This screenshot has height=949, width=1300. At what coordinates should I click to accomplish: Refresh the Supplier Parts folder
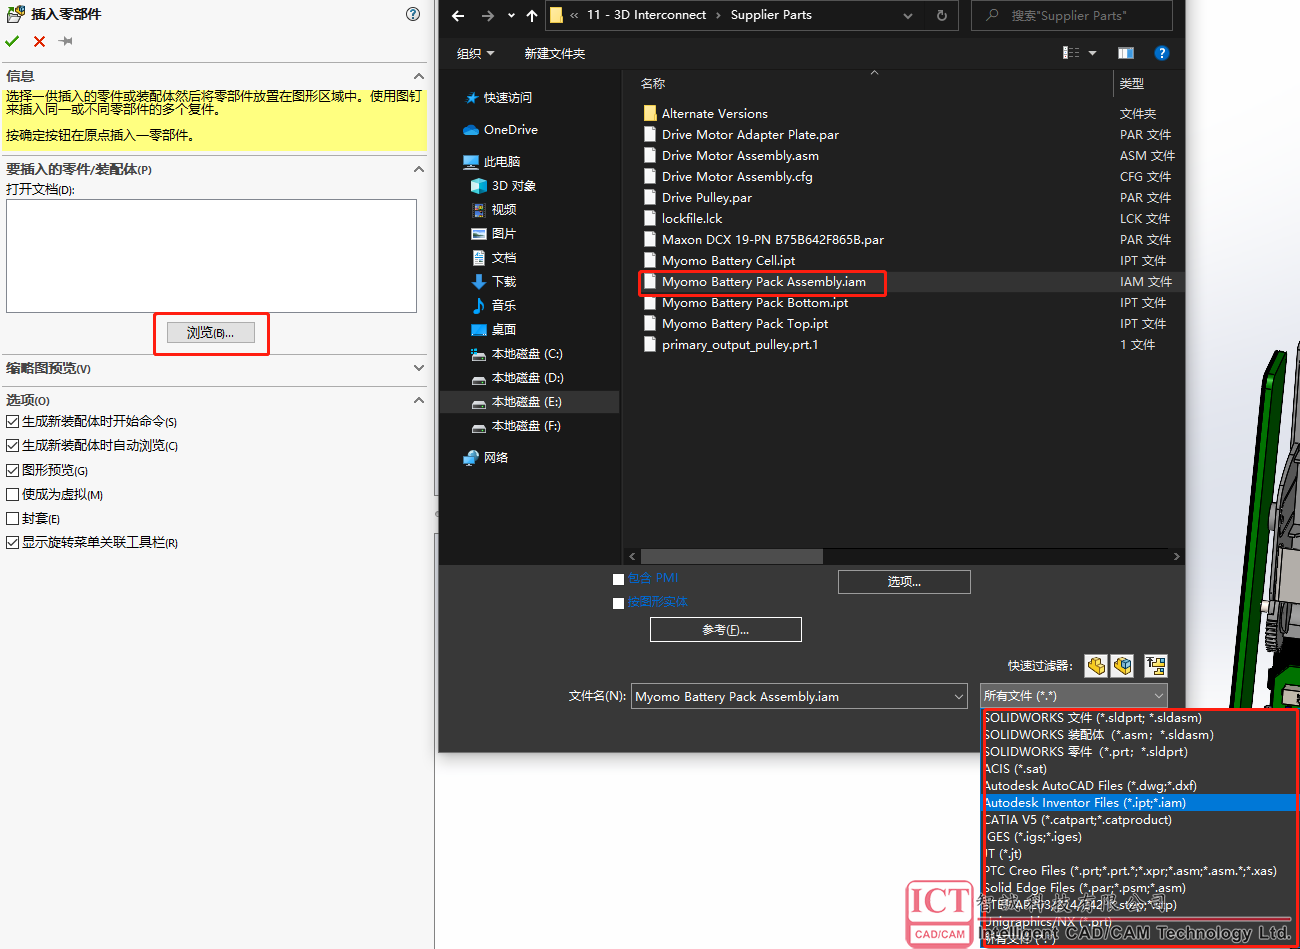click(x=942, y=15)
